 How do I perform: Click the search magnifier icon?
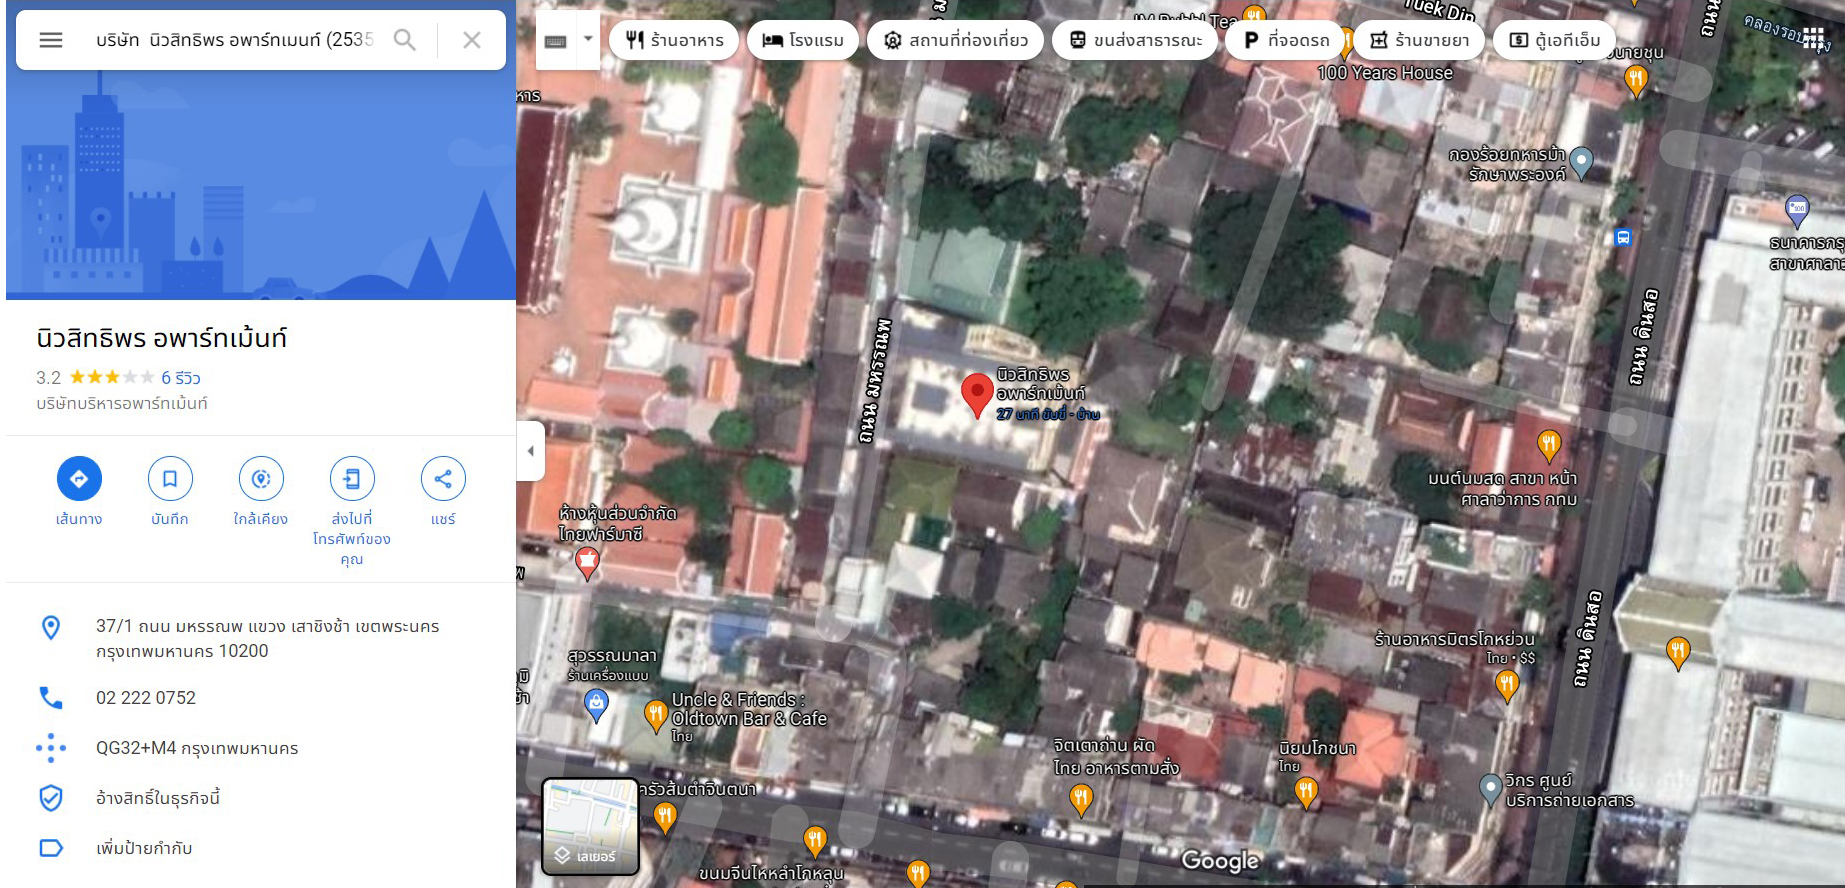pos(405,40)
